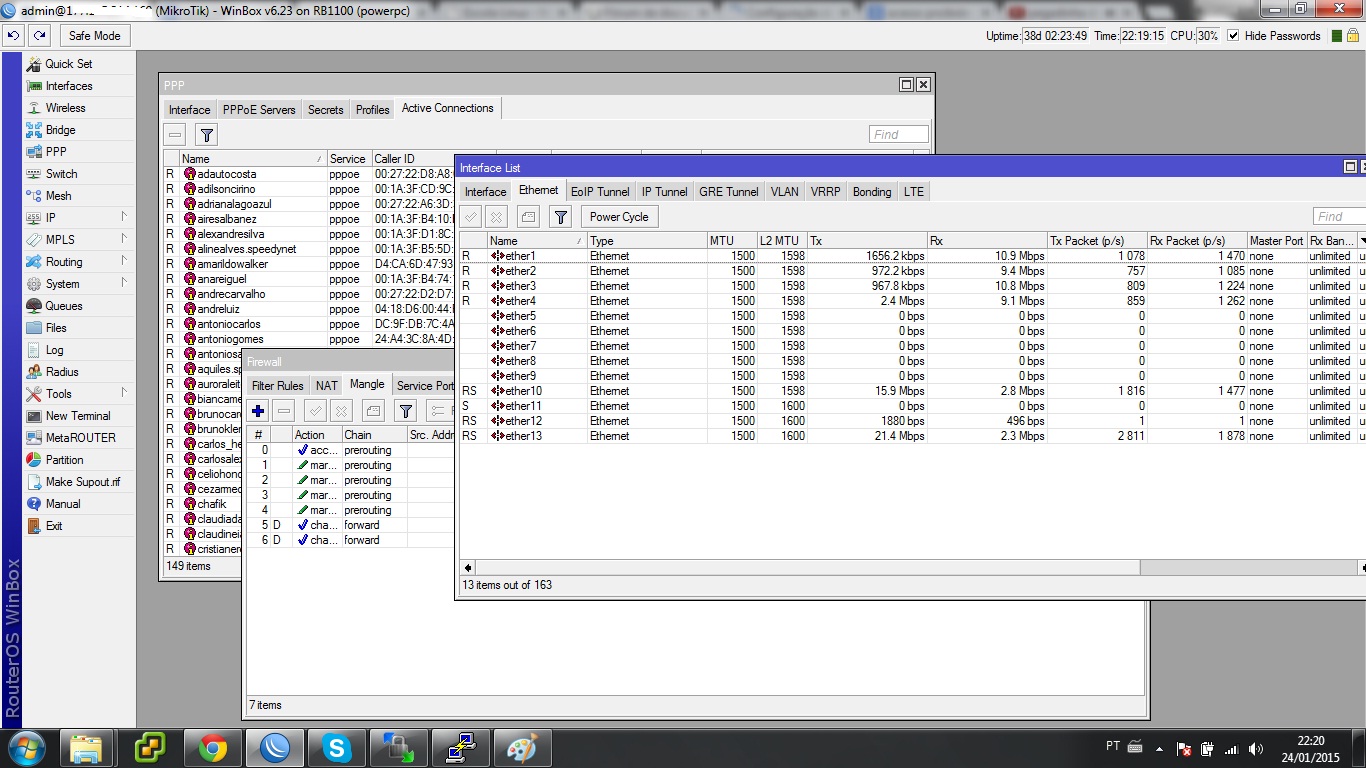Click the blue plus icon in Firewall
The image size is (1366, 768).
258,411
